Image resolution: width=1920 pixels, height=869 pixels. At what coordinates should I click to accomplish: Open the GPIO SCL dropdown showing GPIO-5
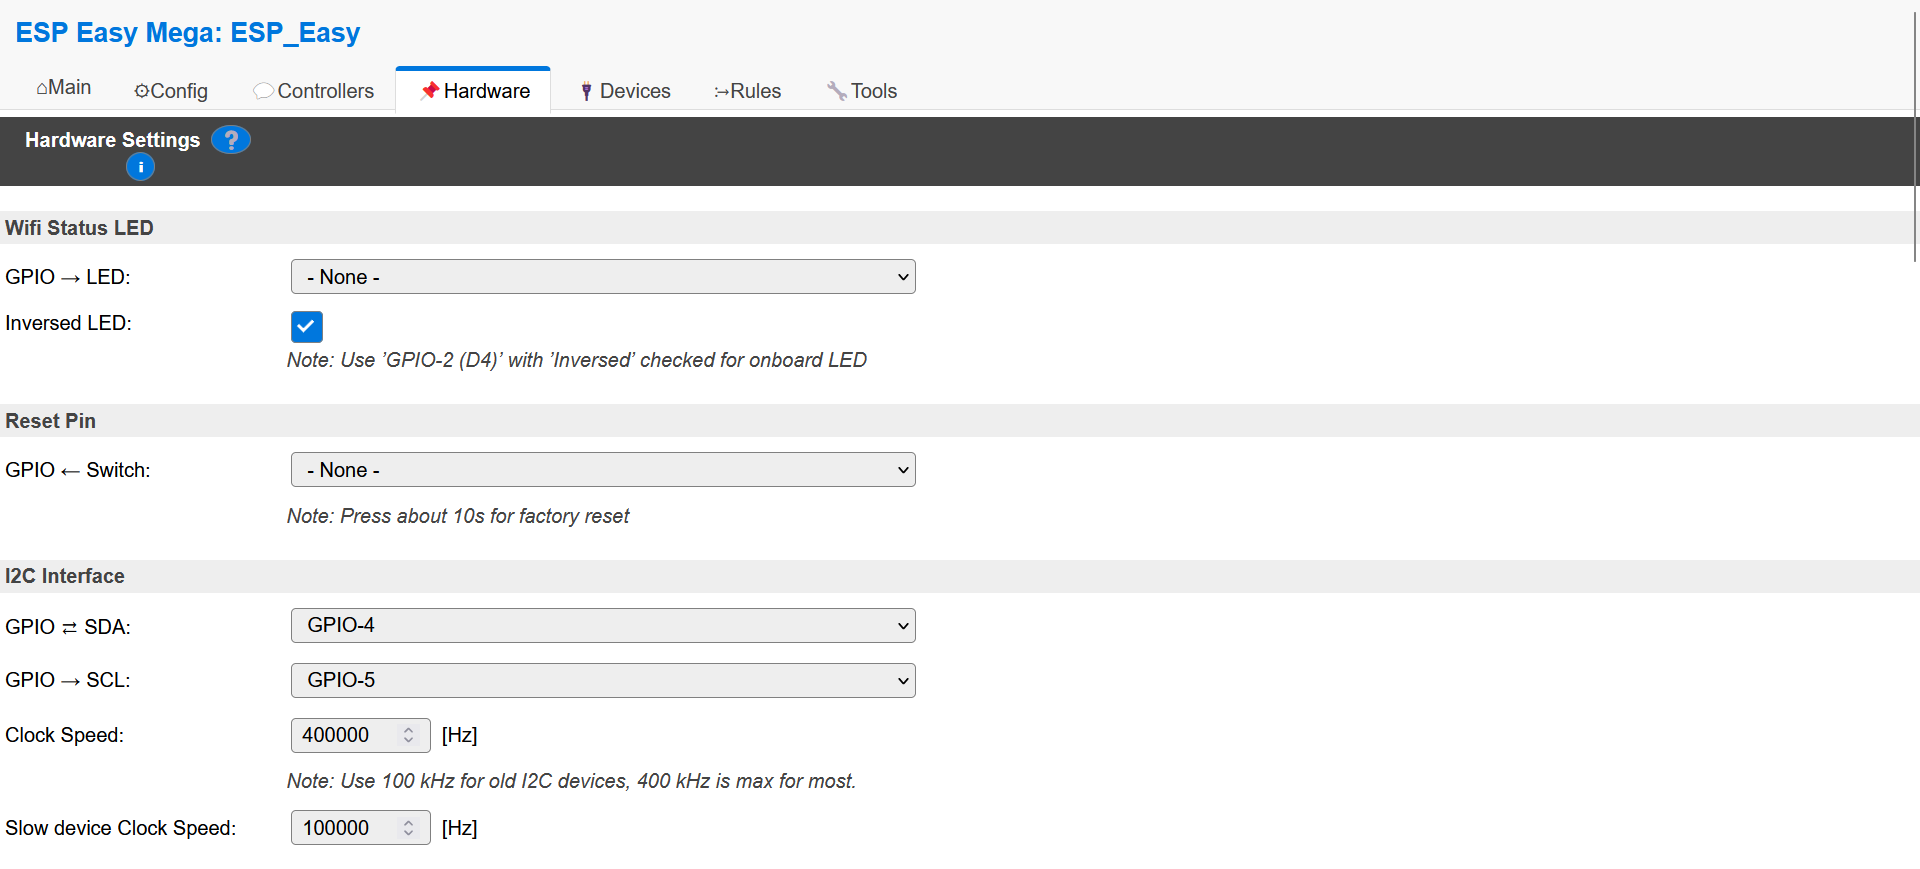pos(601,680)
